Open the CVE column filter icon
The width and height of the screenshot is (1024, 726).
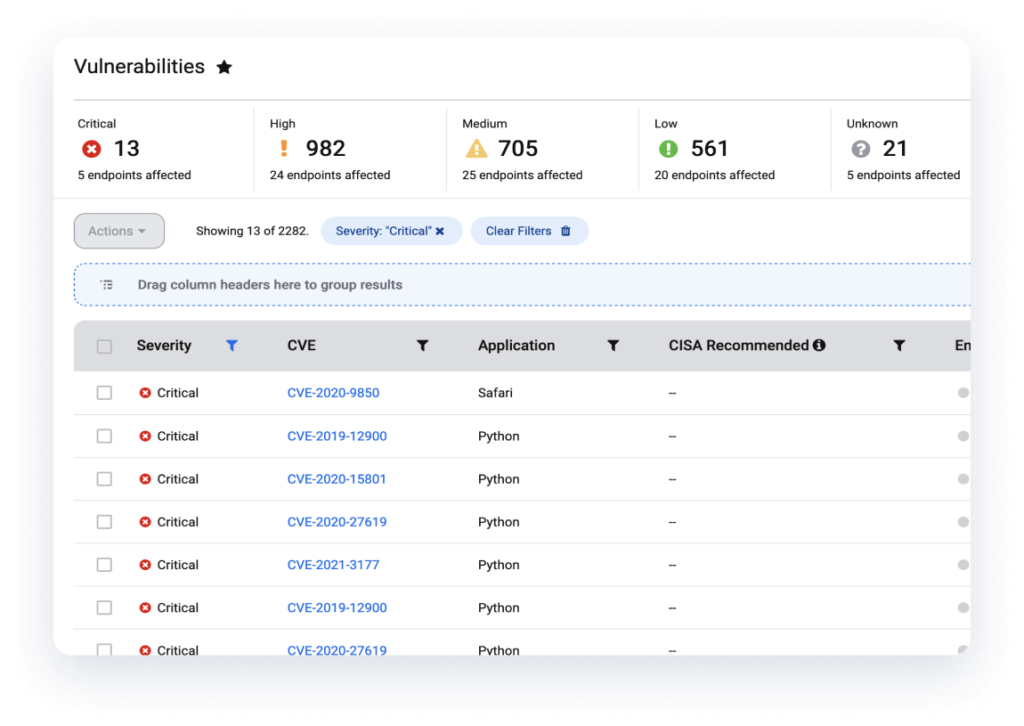[422, 346]
